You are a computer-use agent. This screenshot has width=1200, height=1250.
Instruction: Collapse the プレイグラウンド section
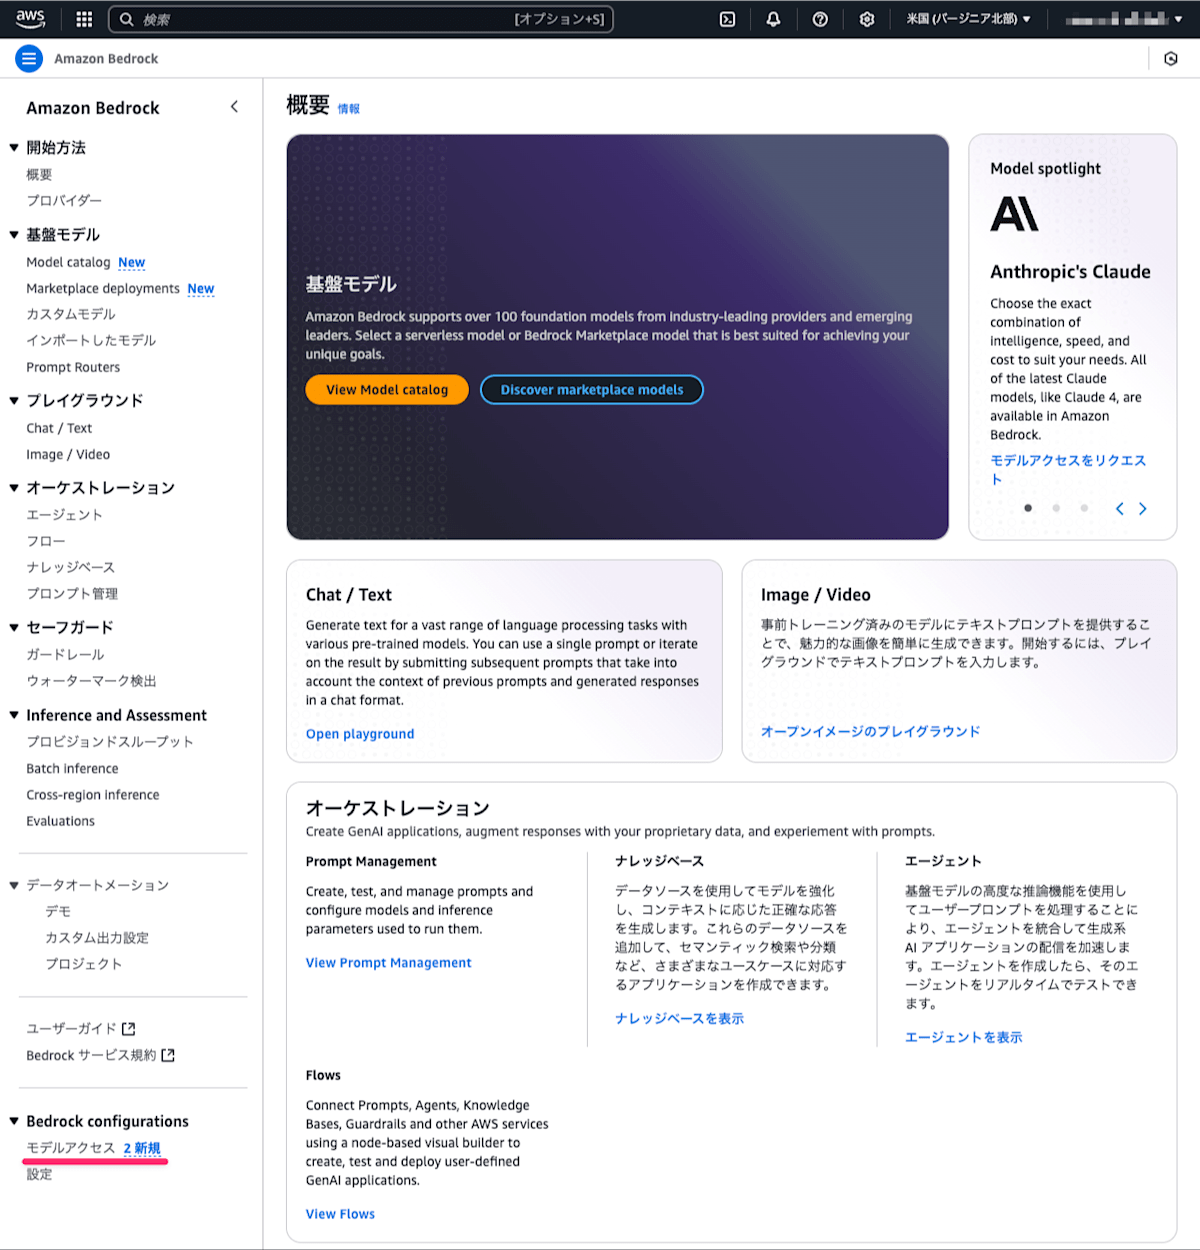(14, 401)
